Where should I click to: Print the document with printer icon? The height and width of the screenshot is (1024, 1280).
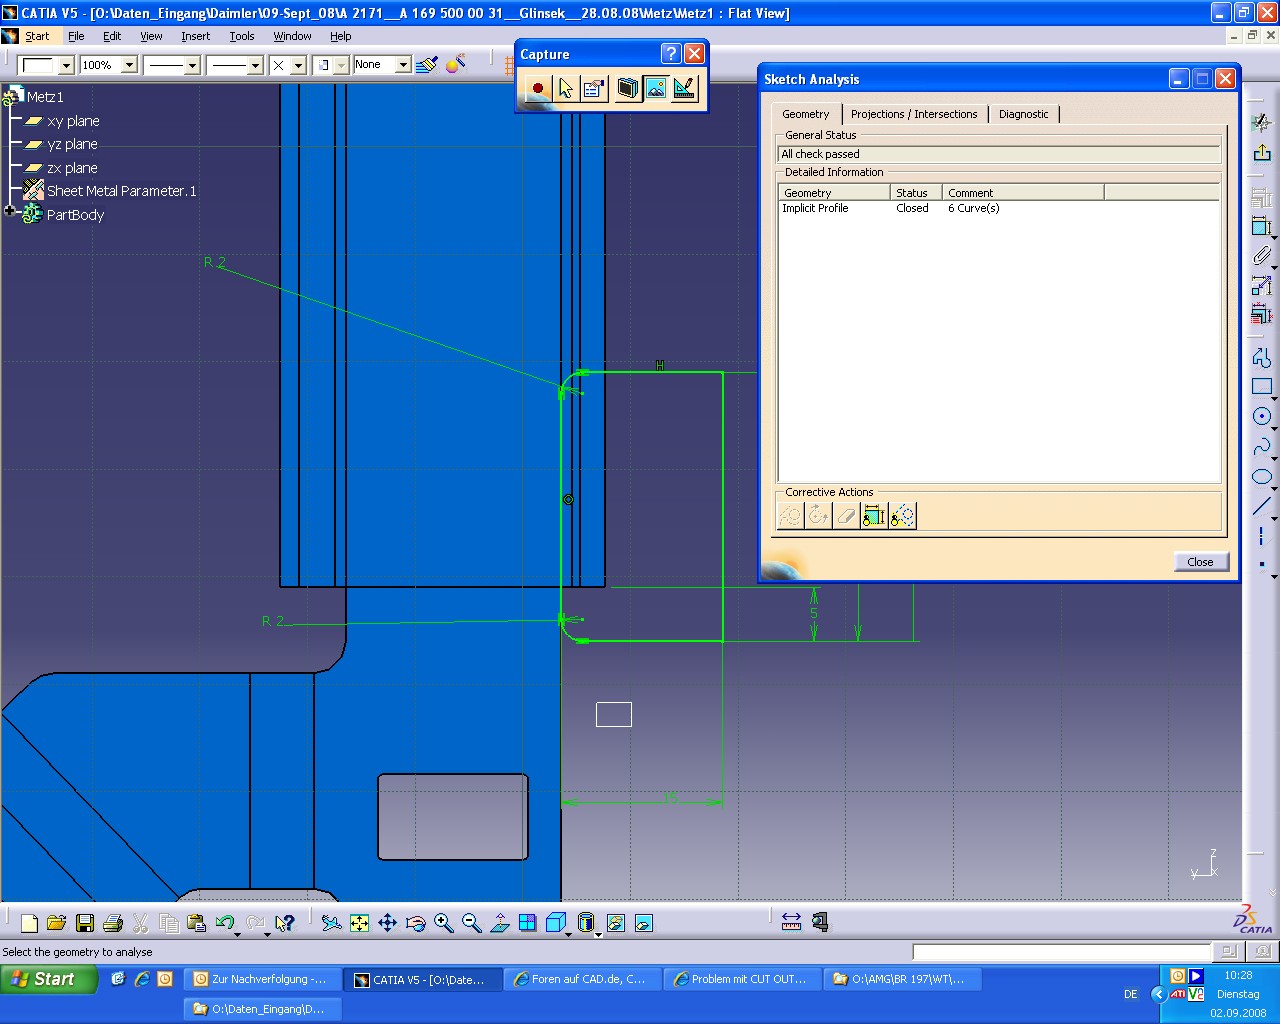[113, 923]
